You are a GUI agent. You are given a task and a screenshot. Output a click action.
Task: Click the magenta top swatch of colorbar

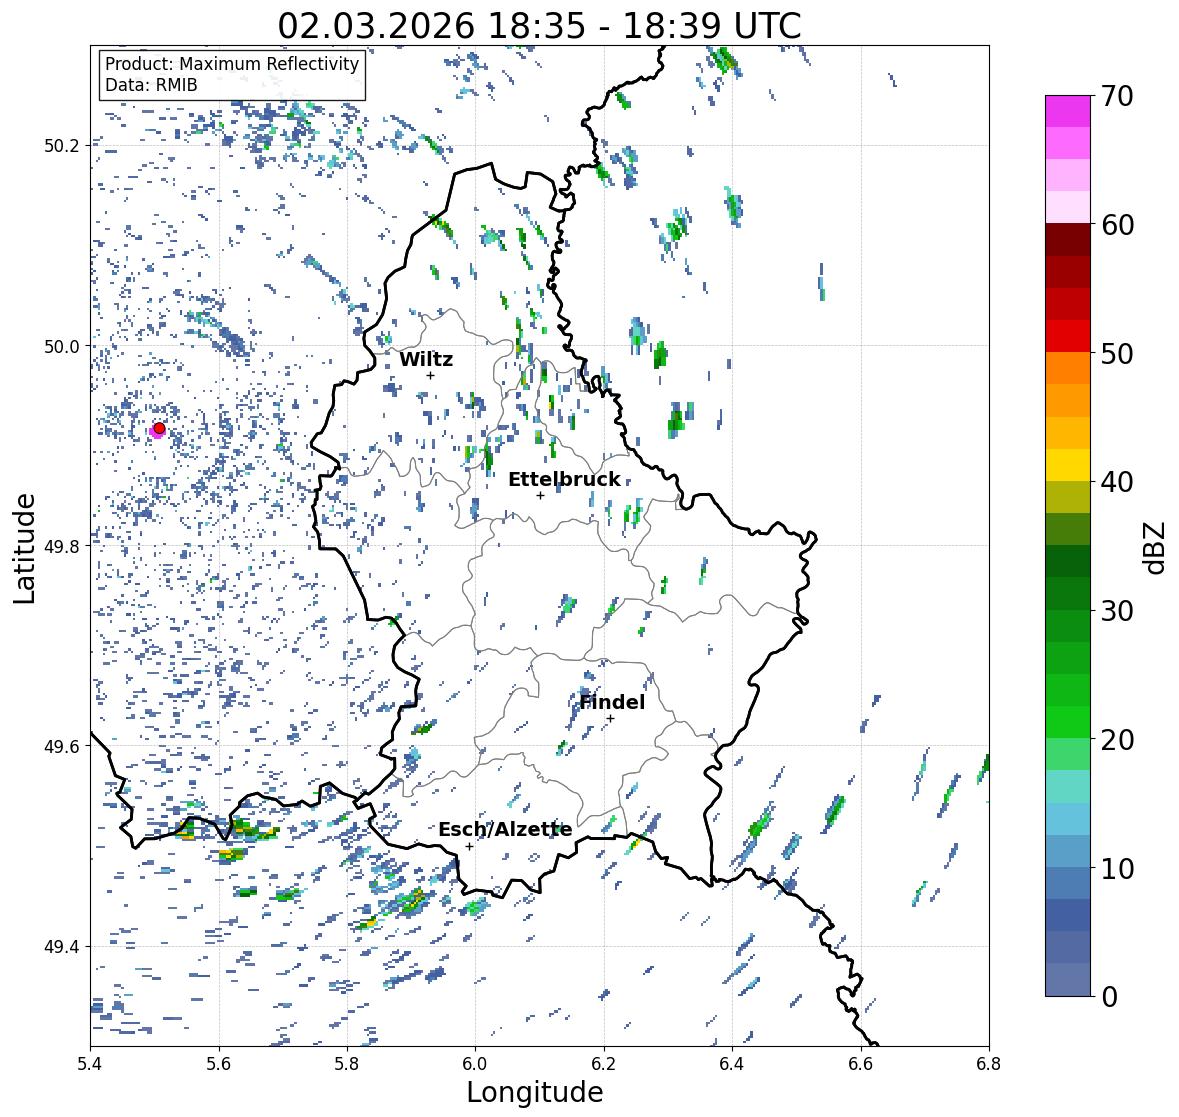tap(1068, 111)
